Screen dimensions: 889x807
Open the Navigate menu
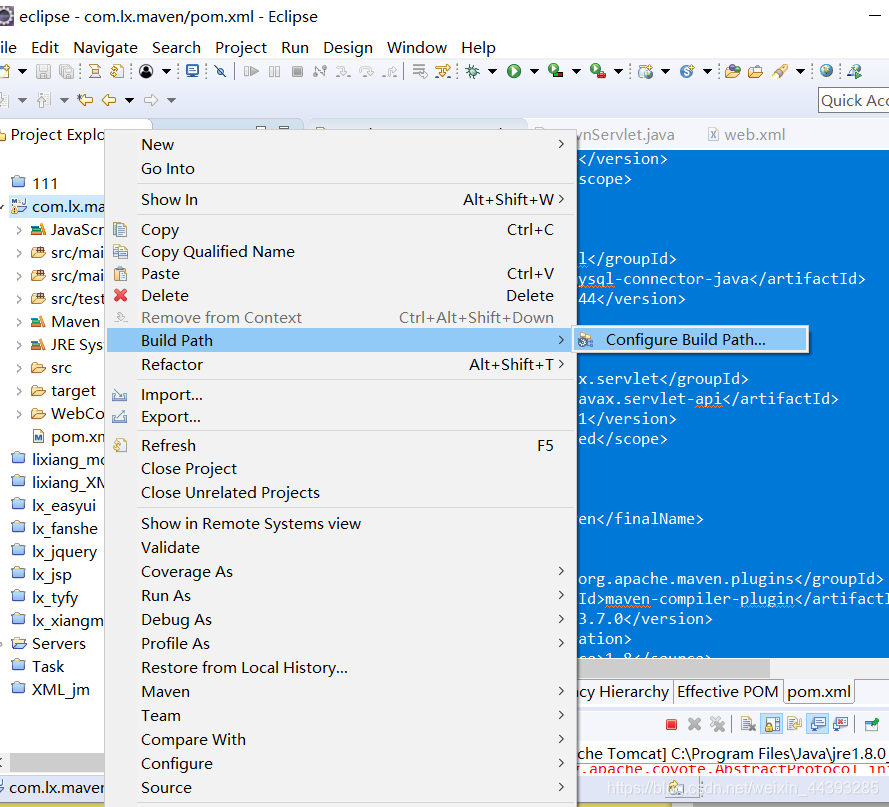tap(105, 48)
